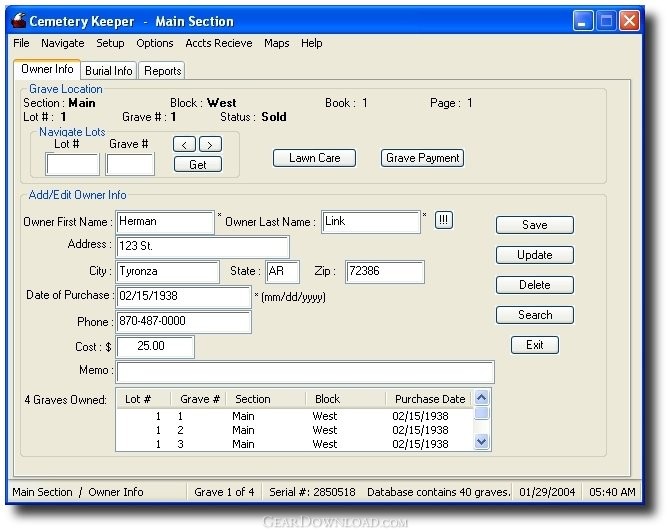Click the 'Sold' status value
The image size is (670, 530).
pos(274,117)
